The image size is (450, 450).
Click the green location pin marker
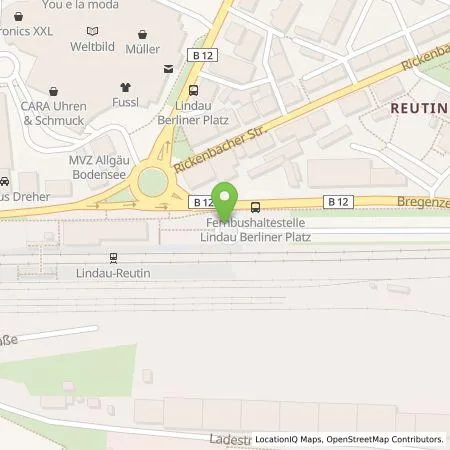225,202
